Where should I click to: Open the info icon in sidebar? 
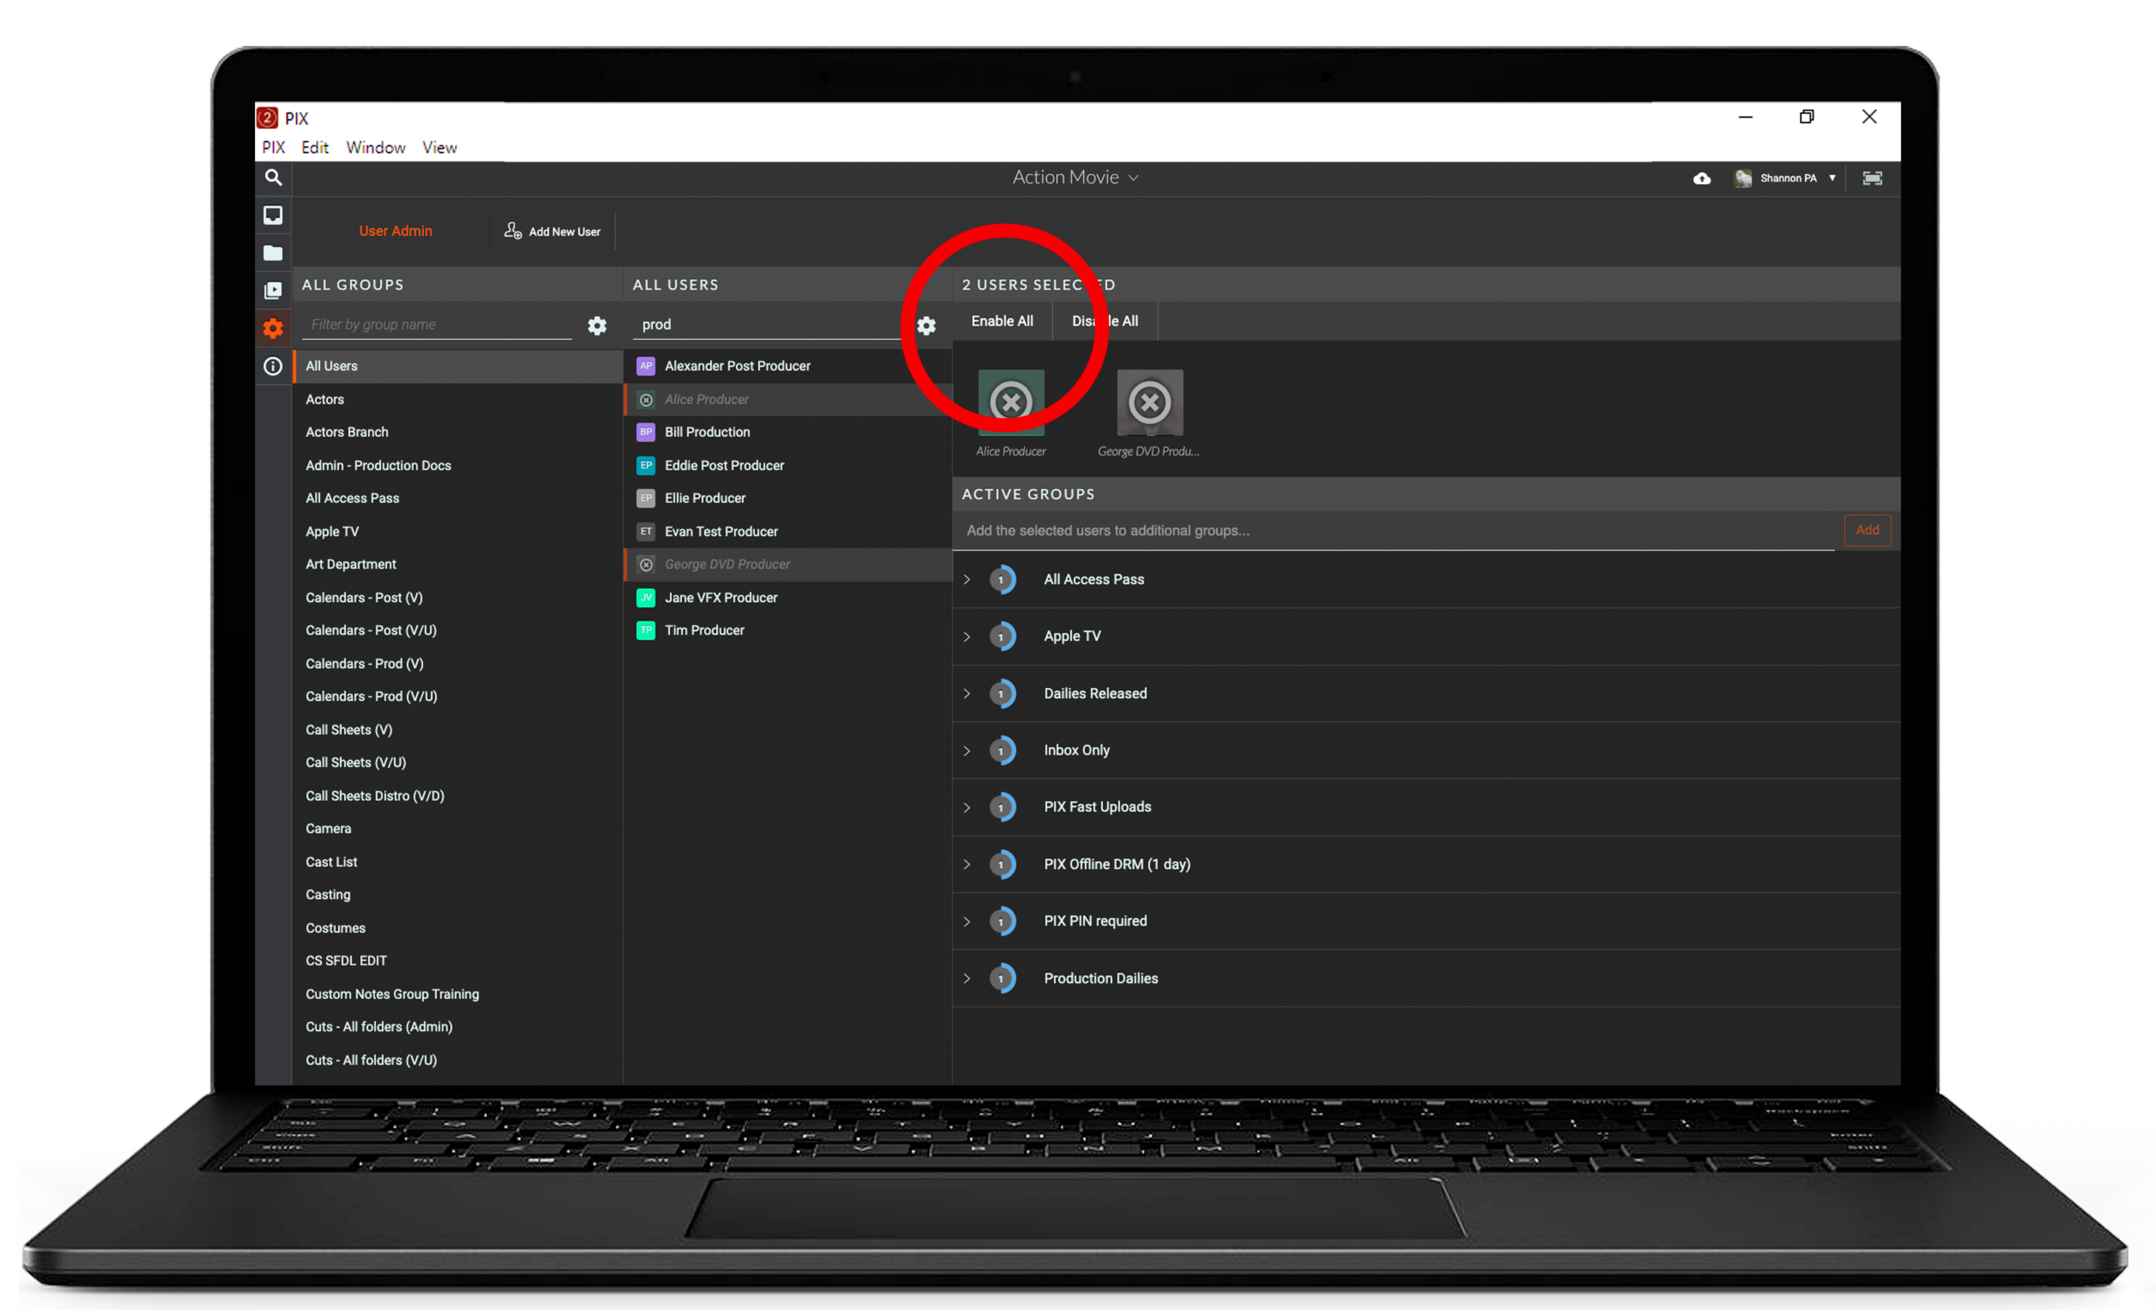click(x=273, y=366)
